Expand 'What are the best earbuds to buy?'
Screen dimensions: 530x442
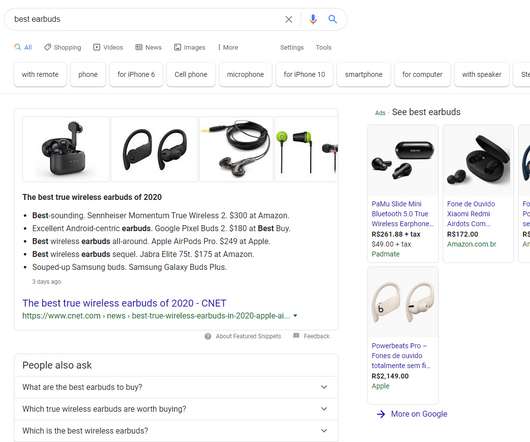click(x=176, y=387)
